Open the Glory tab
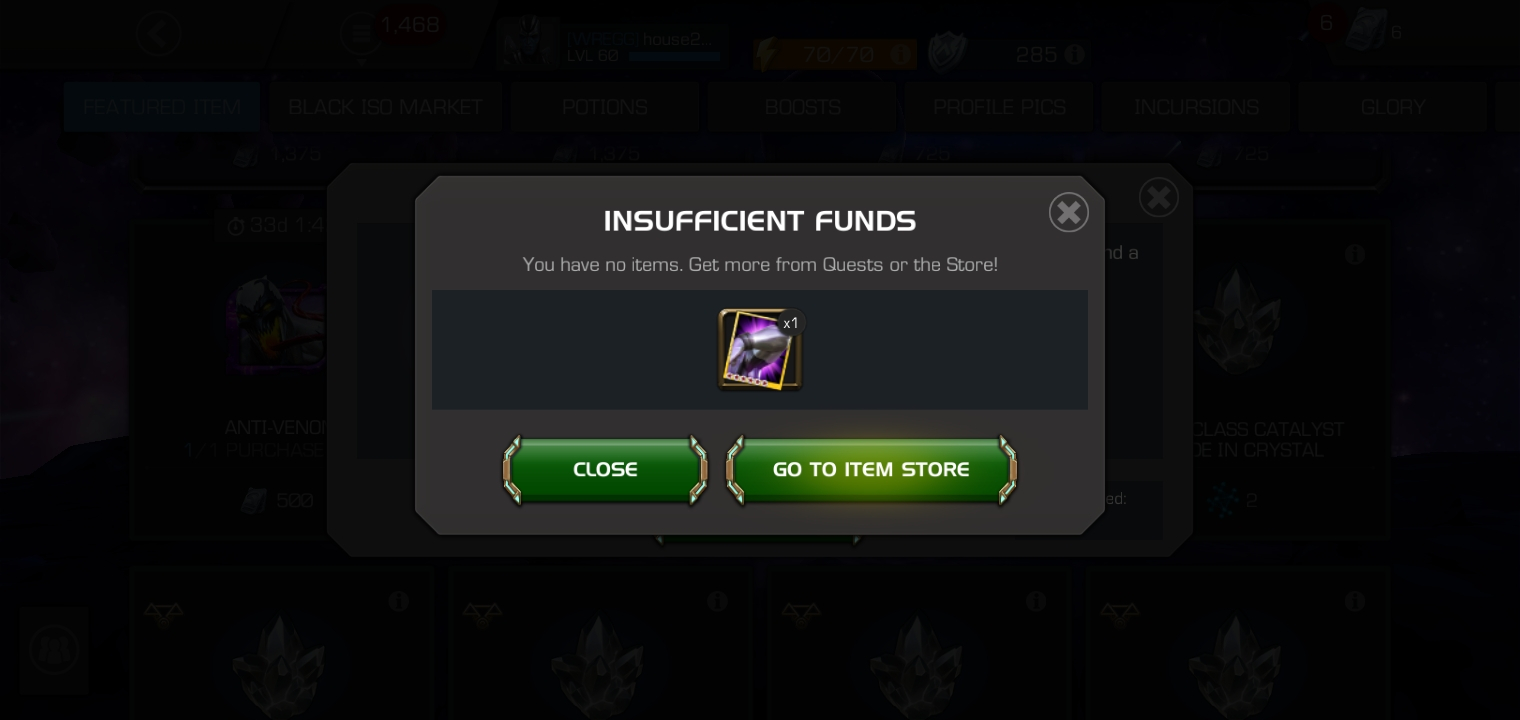 coord(1393,107)
